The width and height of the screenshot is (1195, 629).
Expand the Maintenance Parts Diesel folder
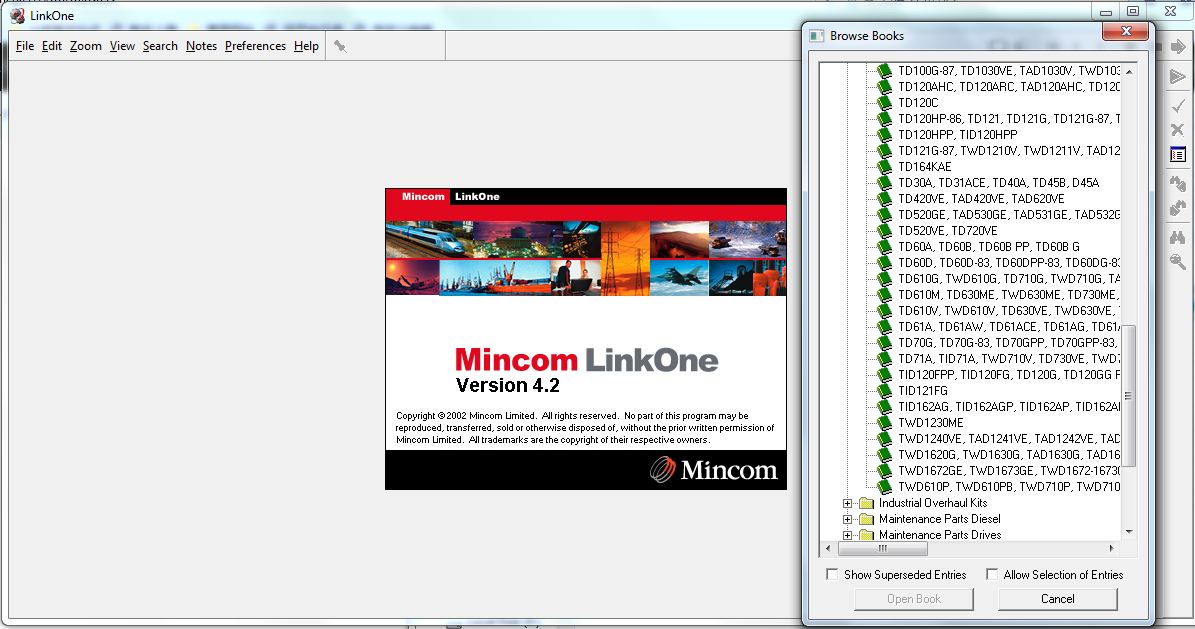coord(847,519)
